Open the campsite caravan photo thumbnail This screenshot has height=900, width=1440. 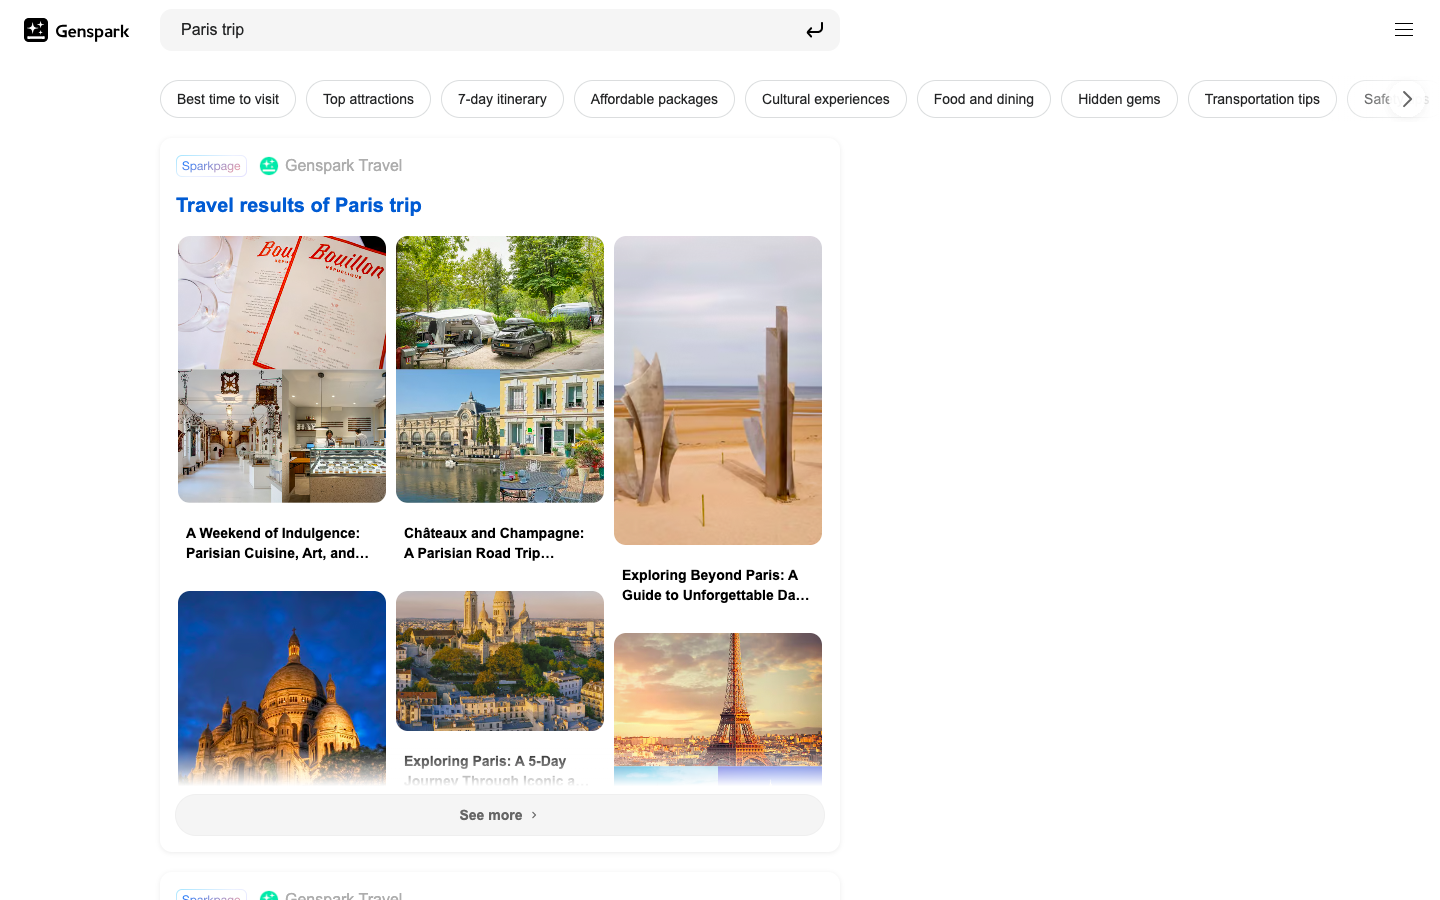coord(500,303)
